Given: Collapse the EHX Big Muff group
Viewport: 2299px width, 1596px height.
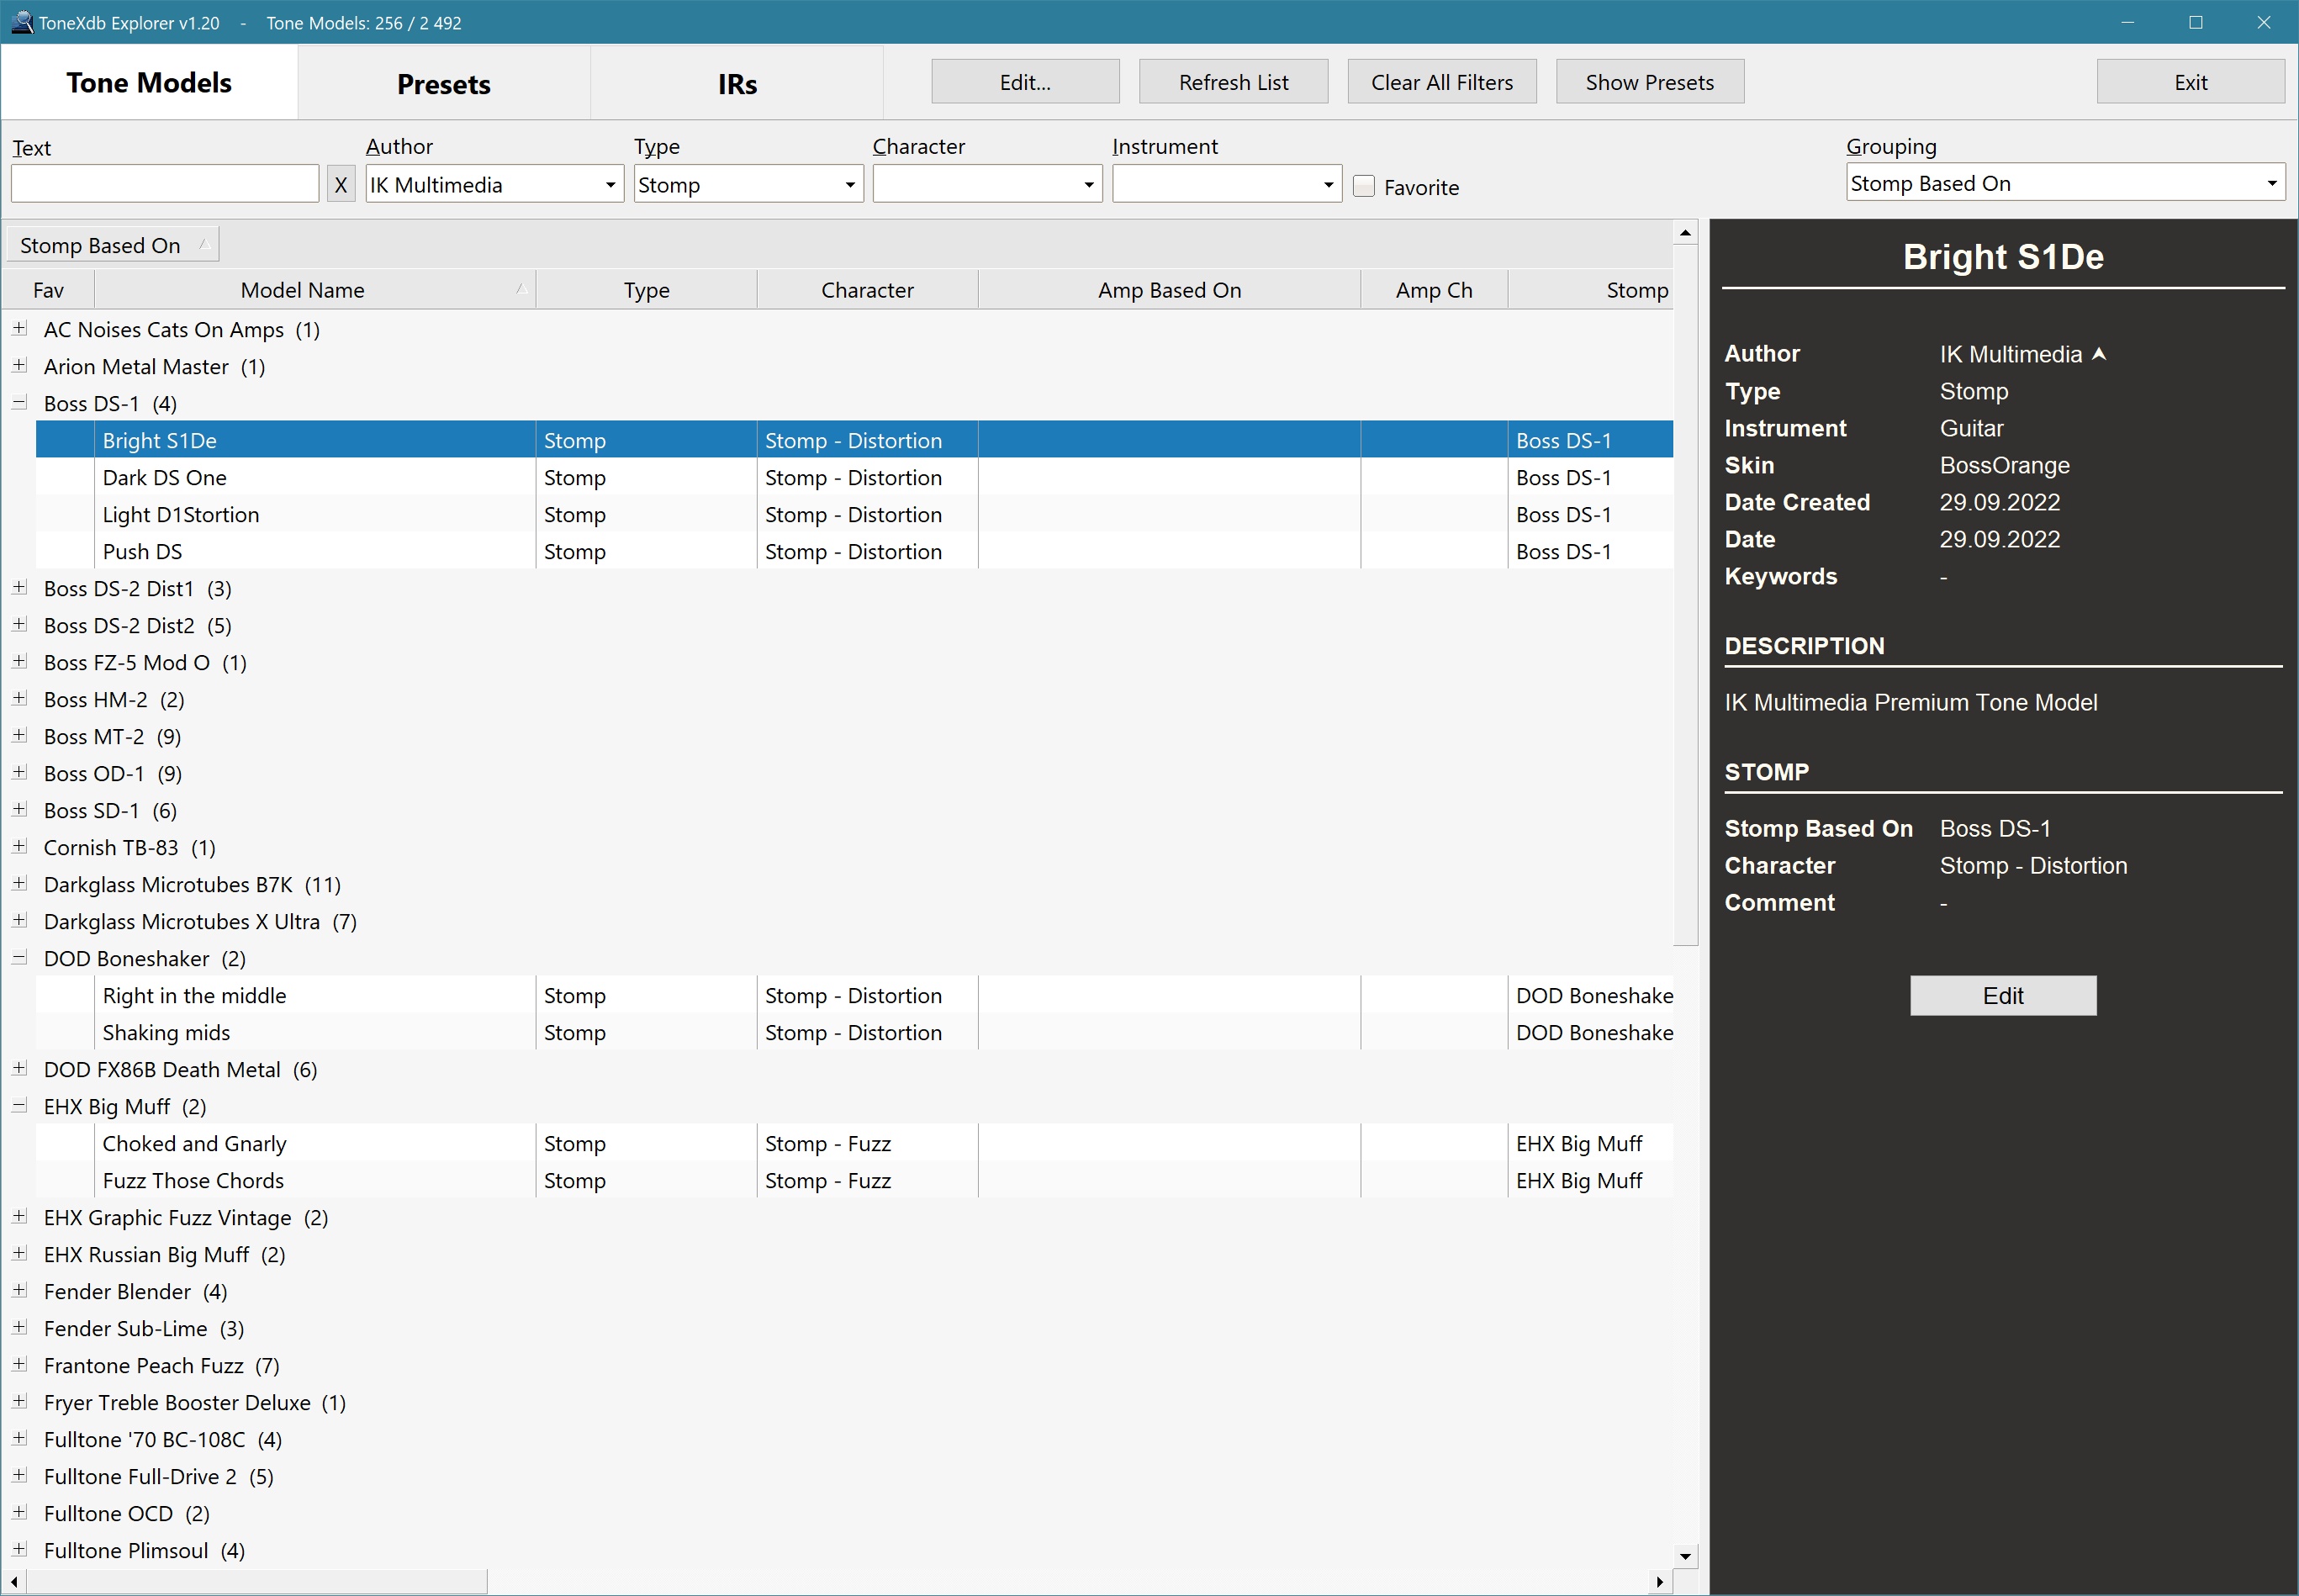Looking at the screenshot, I should click(19, 1105).
